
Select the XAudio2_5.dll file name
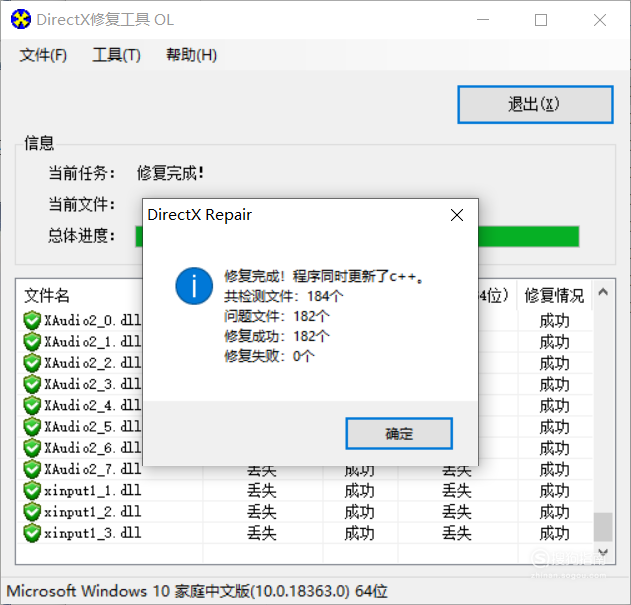93,427
